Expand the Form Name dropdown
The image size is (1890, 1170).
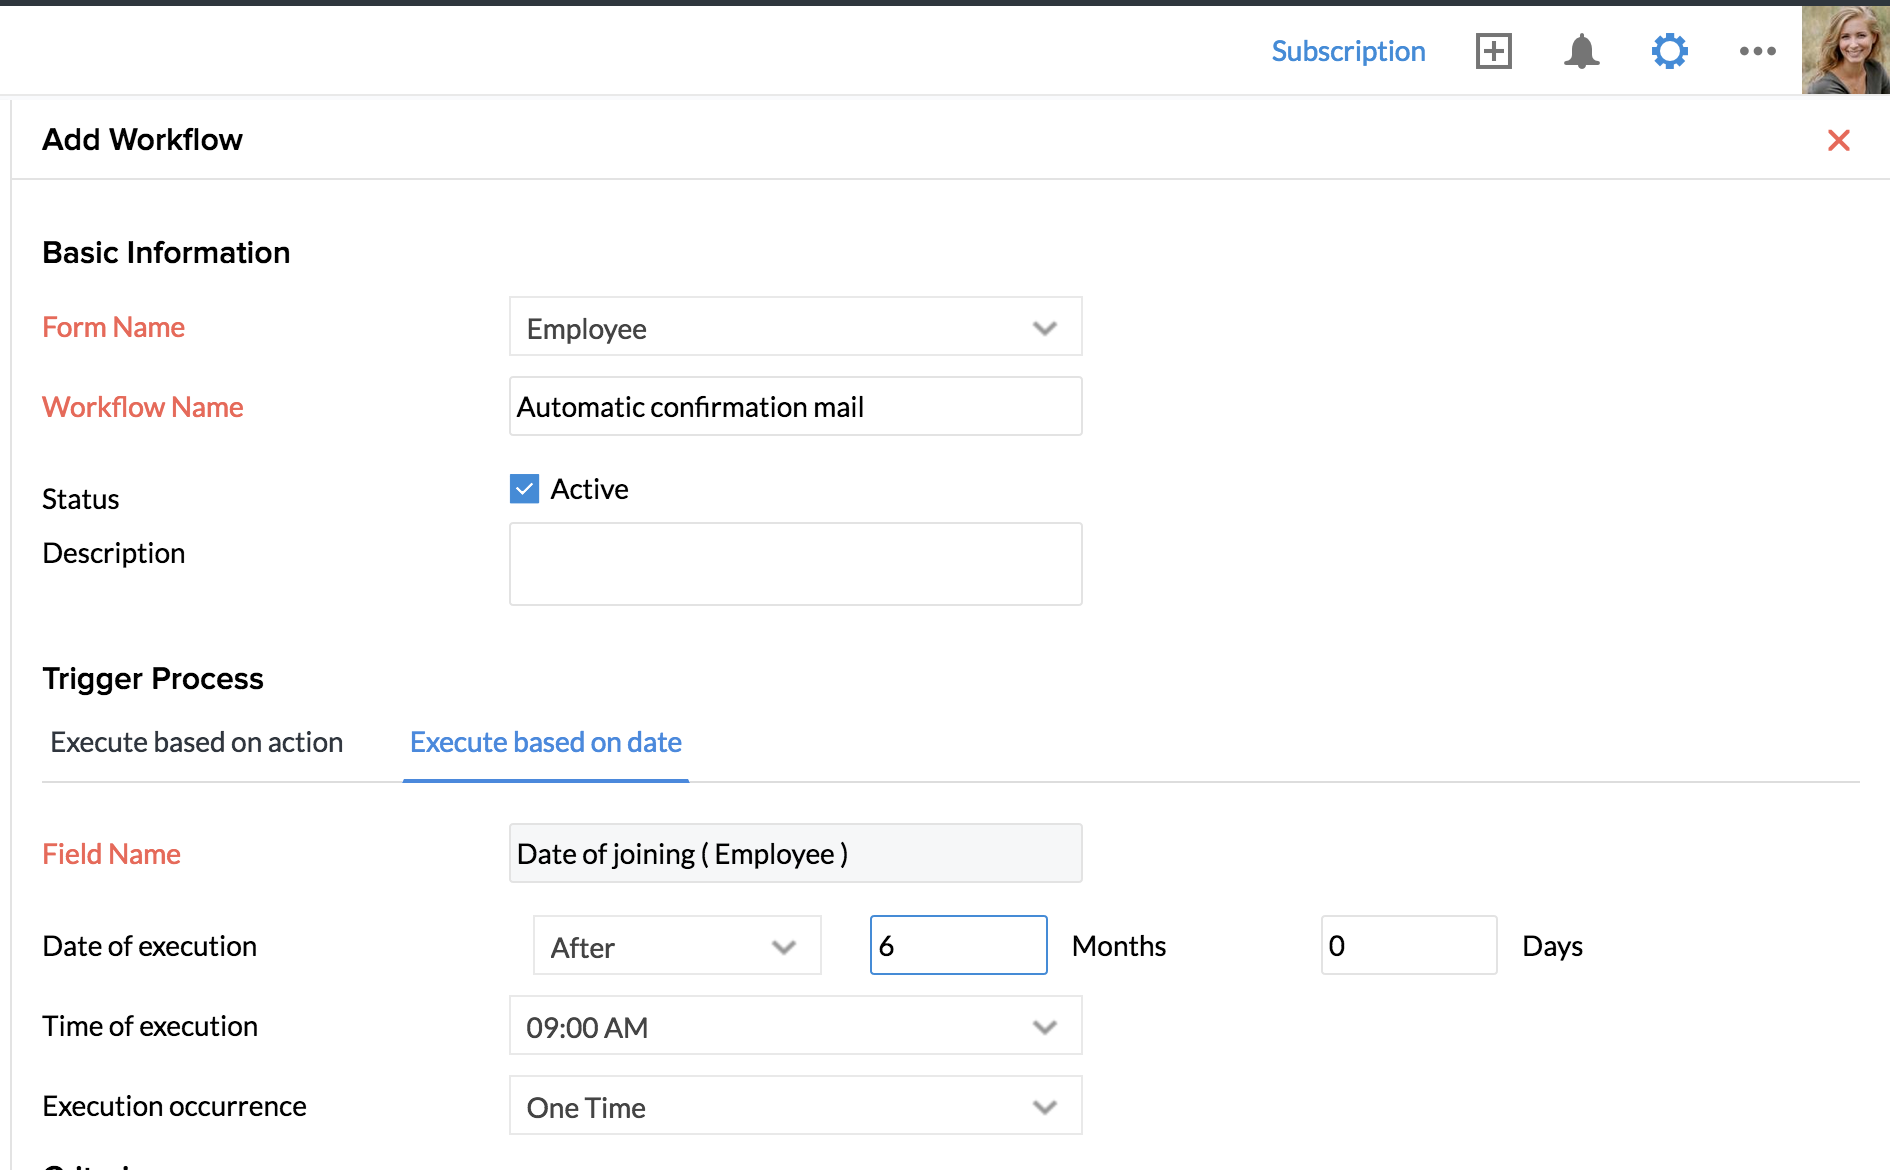coord(795,327)
